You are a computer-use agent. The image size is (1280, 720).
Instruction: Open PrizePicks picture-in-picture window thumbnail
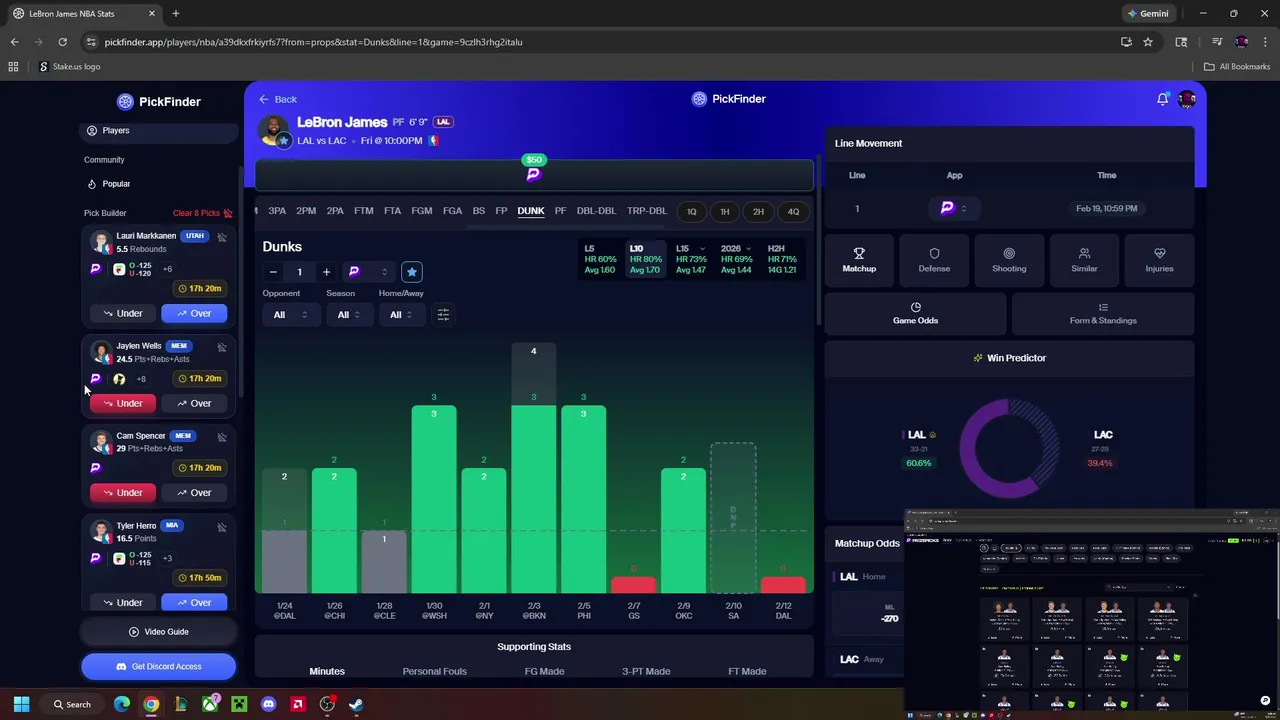[1092, 614]
